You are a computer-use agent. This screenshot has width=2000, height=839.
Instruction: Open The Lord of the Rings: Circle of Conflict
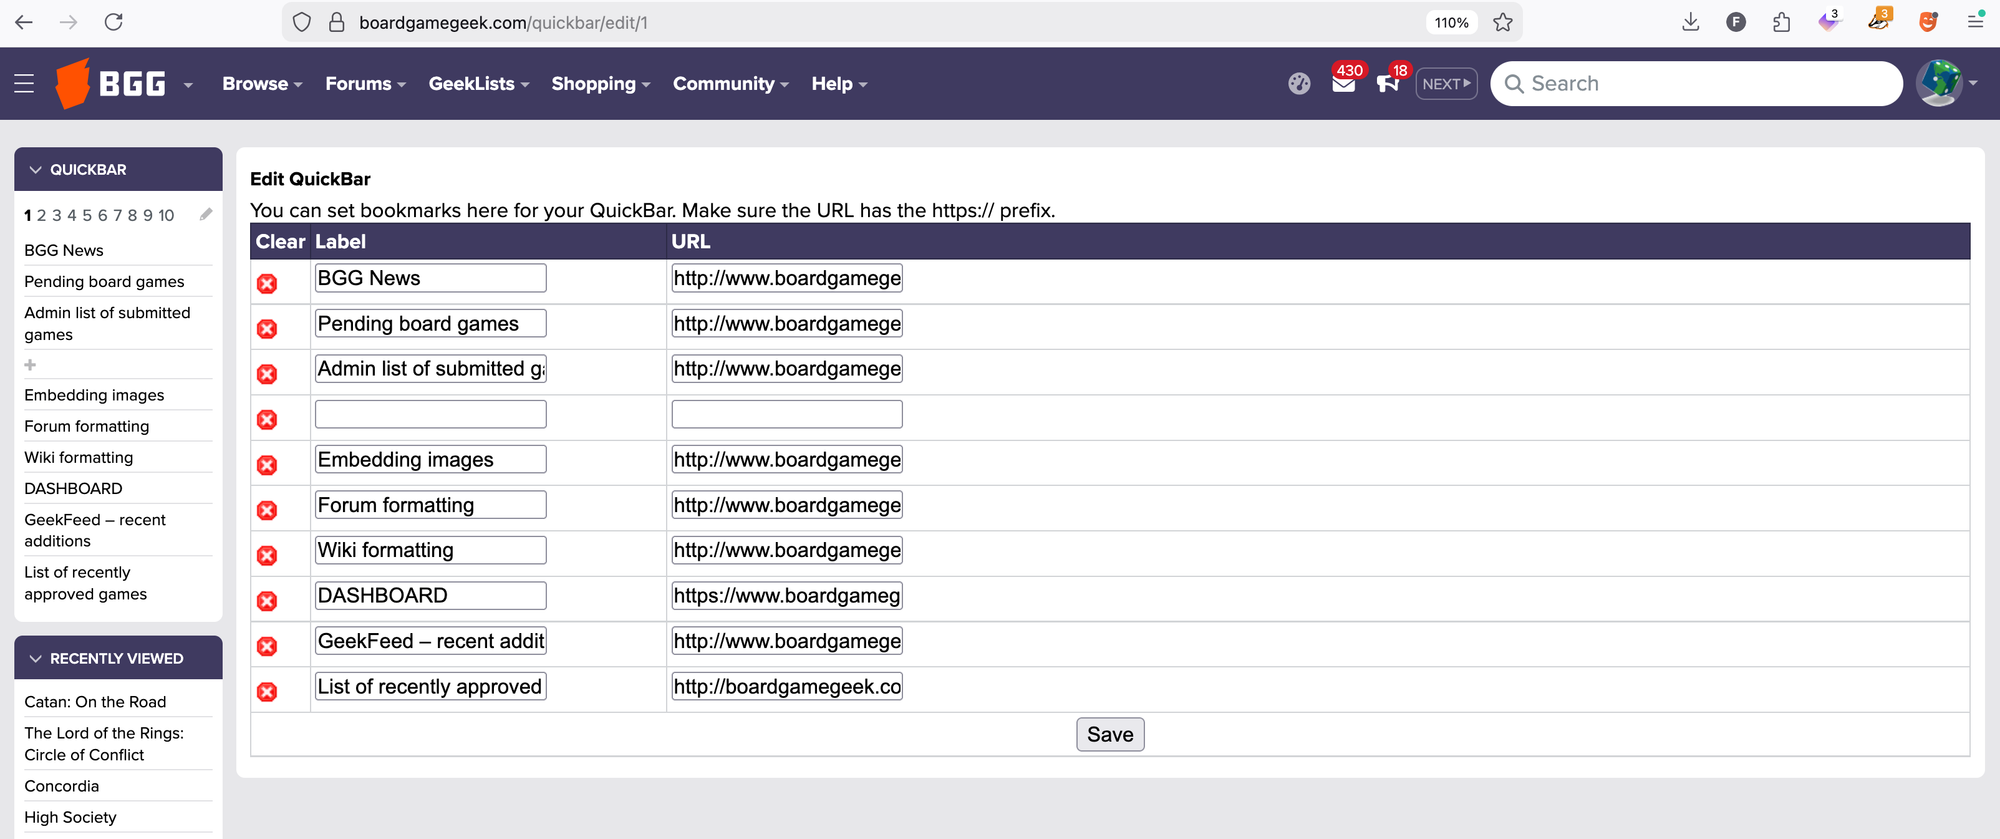pyautogui.click(x=104, y=744)
